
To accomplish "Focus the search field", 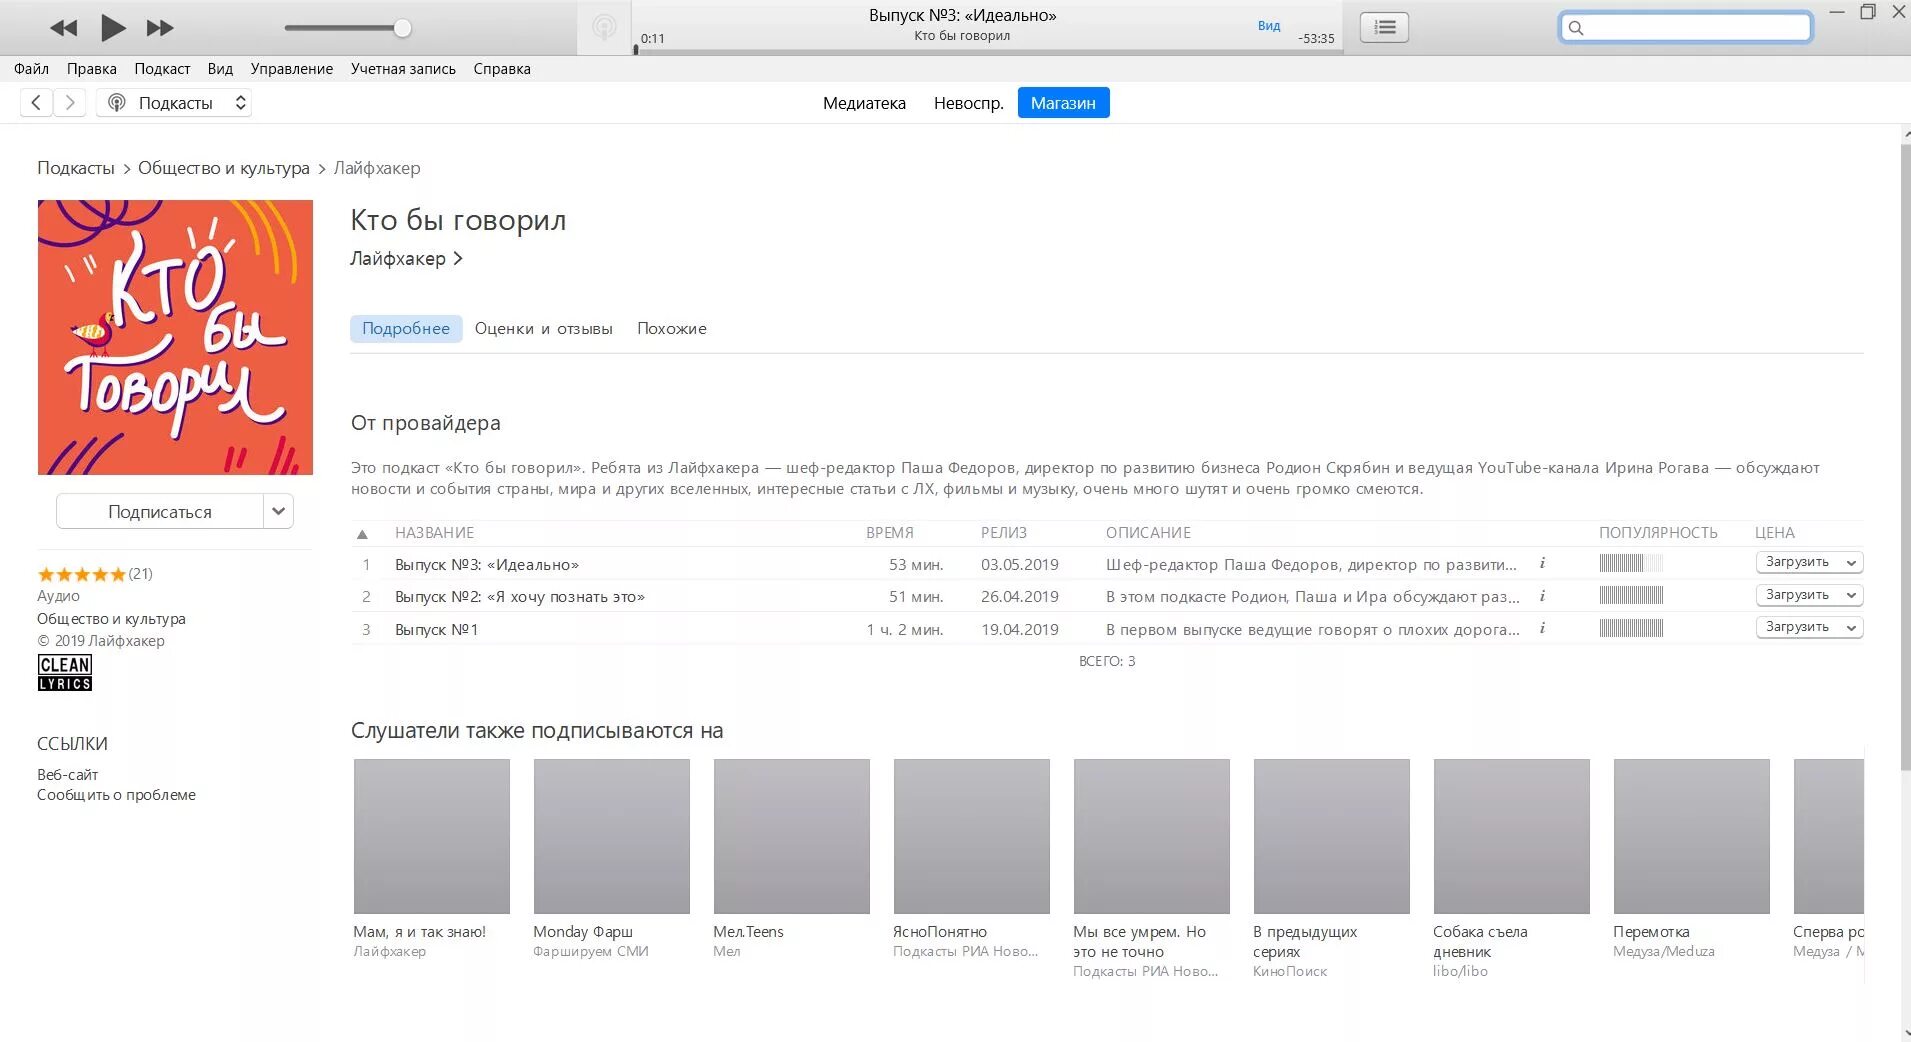I will (x=1686, y=27).
